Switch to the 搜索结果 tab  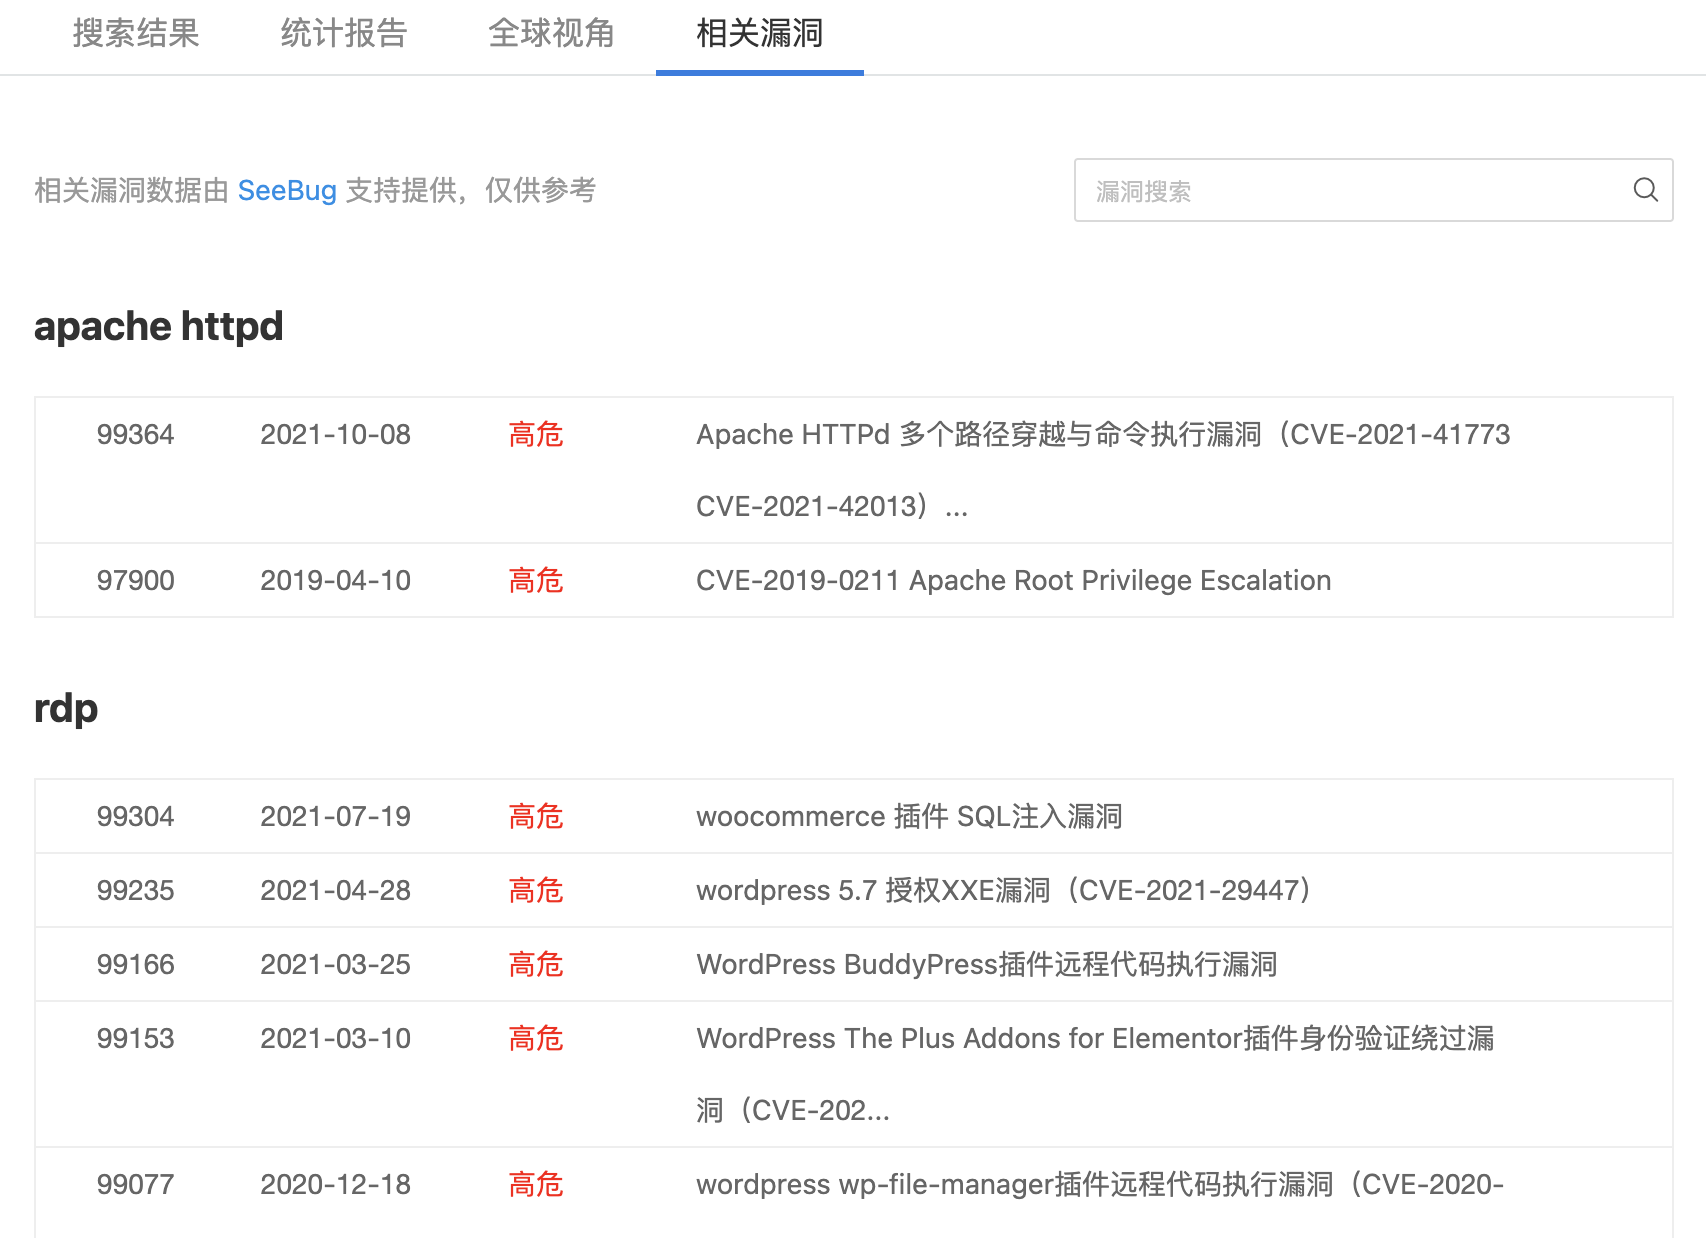coord(136,34)
